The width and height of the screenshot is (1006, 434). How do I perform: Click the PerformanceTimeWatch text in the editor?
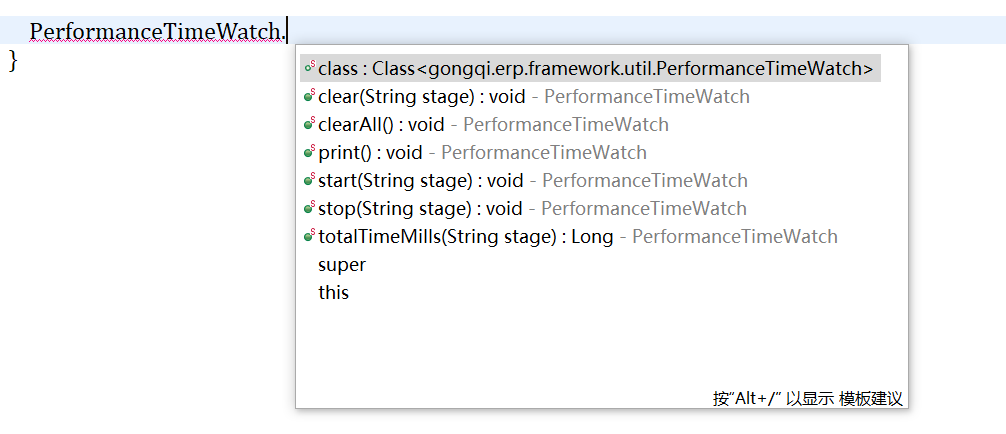point(156,31)
